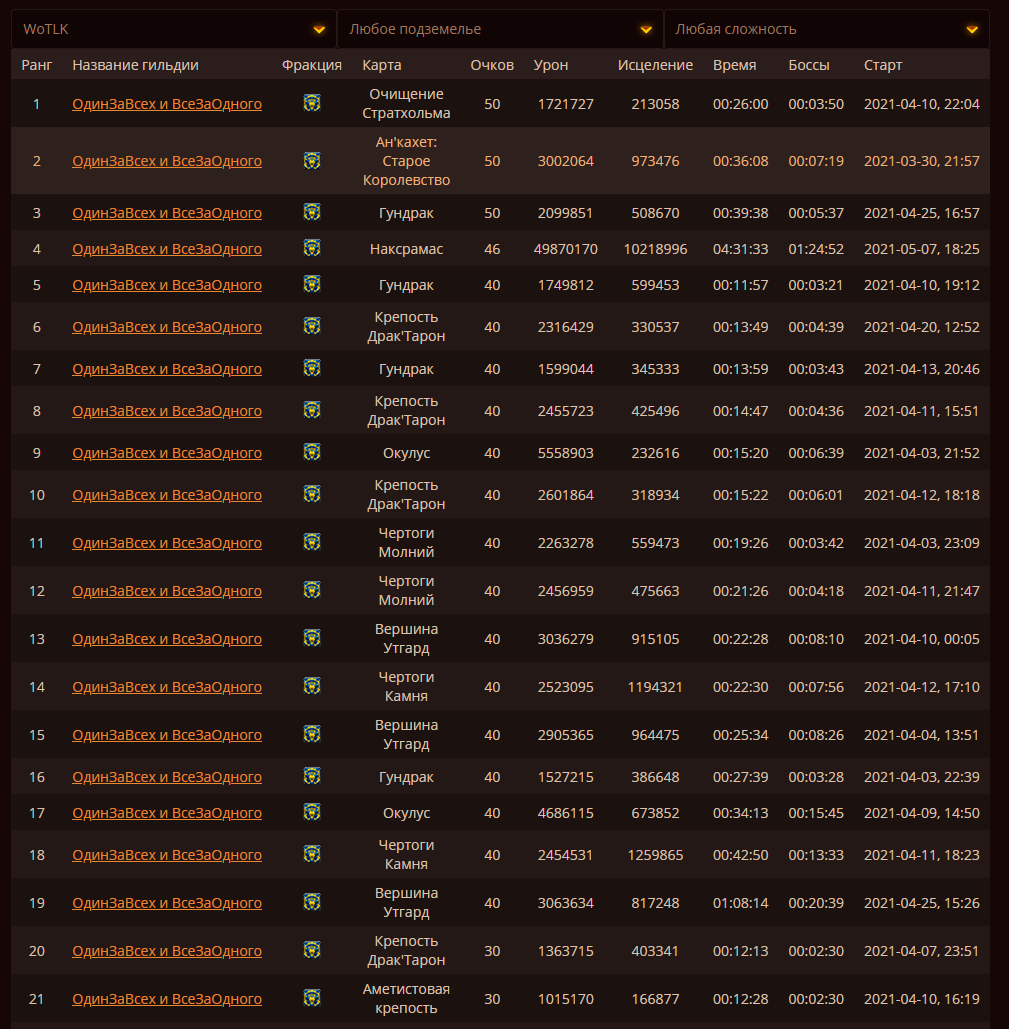Click faction icon in Аметистовая крепость row

(x=312, y=998)
